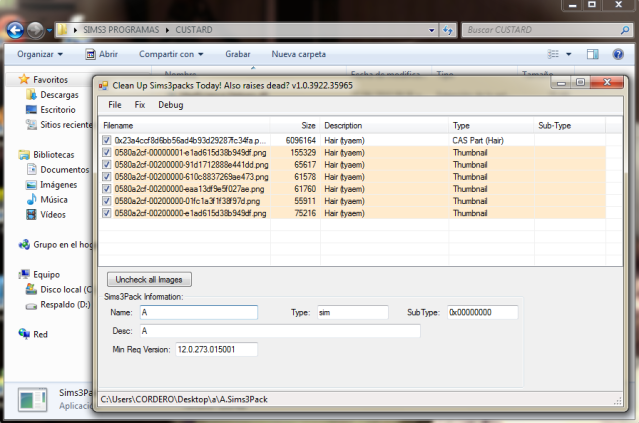This screenshot has width=639, height=423.
Task: Click the Min Req Version input field
Action: pyautogui.click(x=215, y=349)
